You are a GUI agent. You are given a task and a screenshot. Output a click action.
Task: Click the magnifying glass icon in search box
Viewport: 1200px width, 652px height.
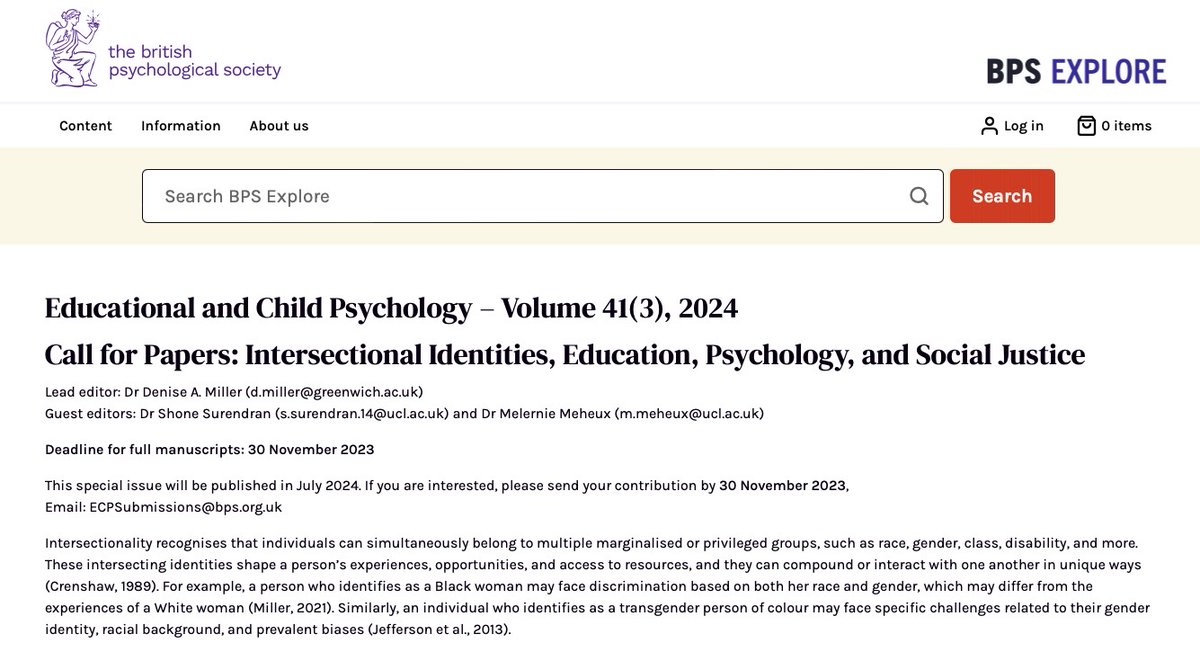pyautogui.click(x=919, y=196)
